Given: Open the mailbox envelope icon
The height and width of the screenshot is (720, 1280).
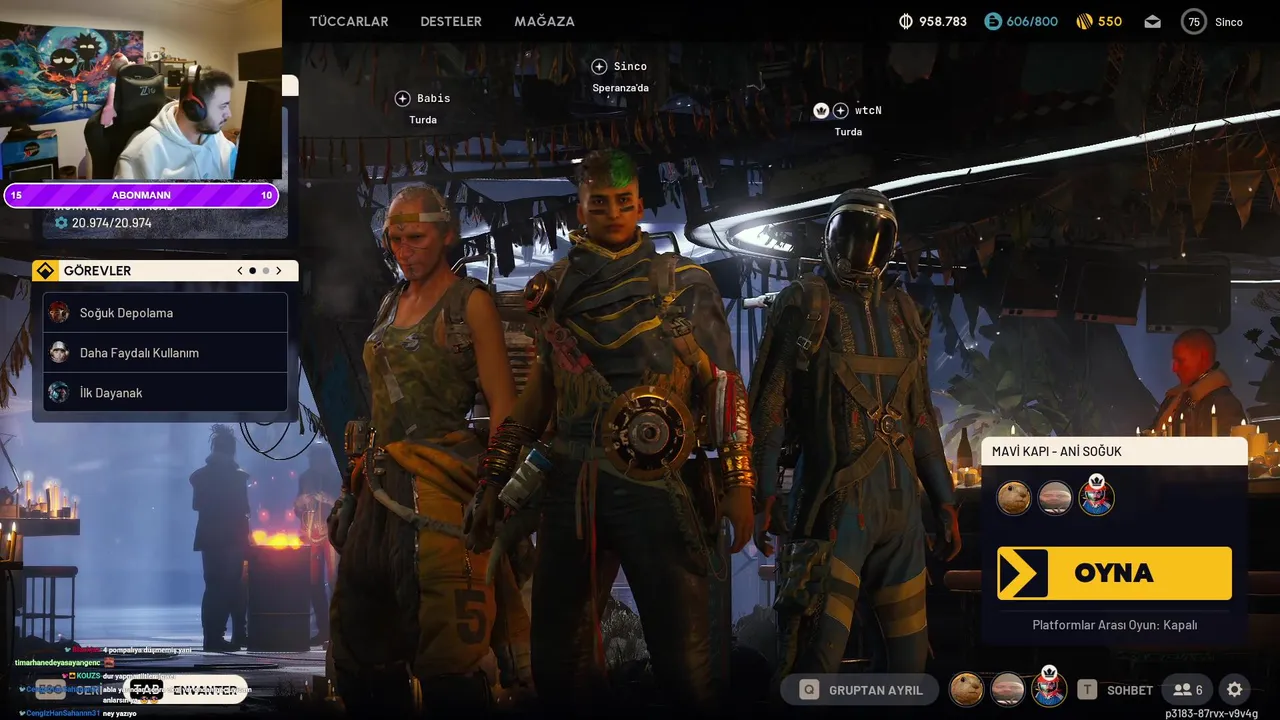Looking at the screenshot, I should point(1153,22).
